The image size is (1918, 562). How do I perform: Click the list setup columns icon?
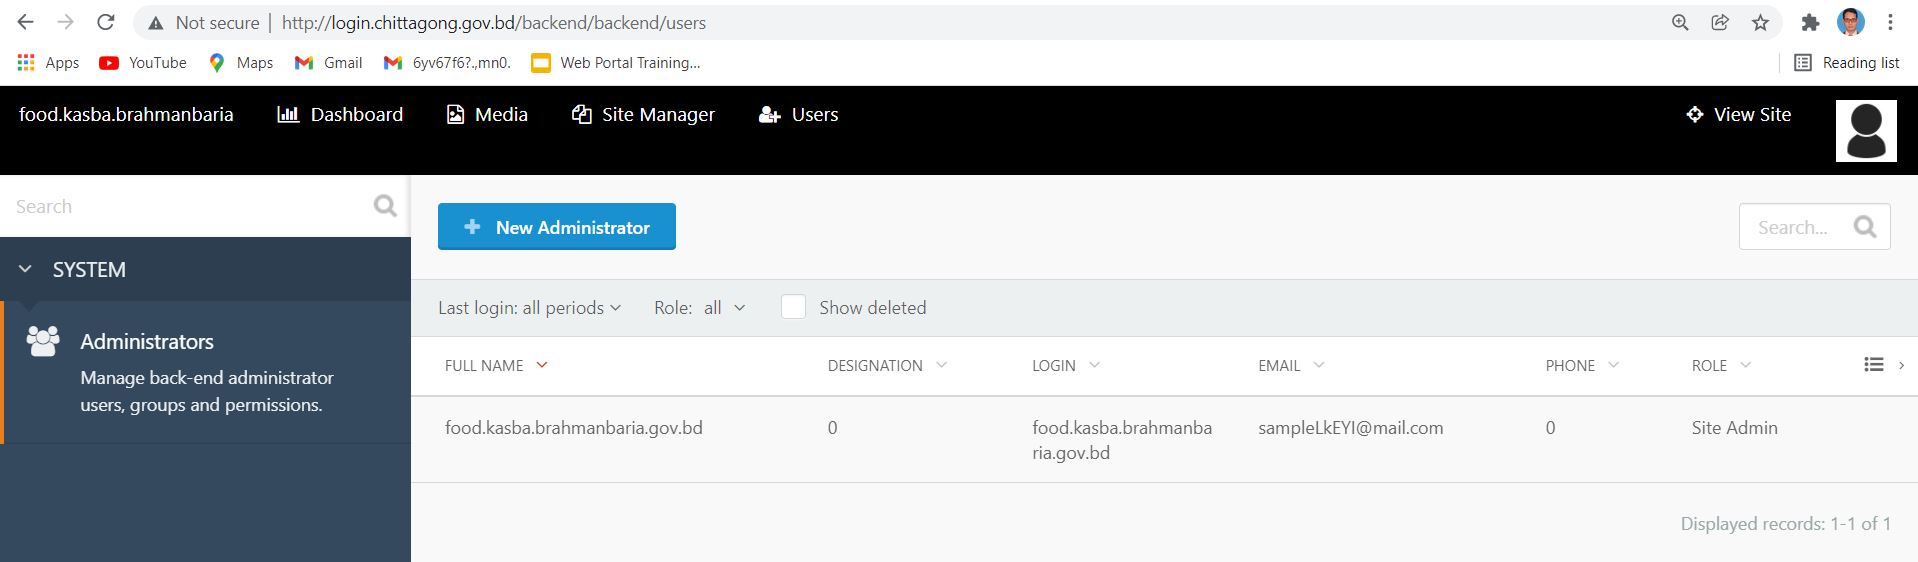(x=1874, y=365)
